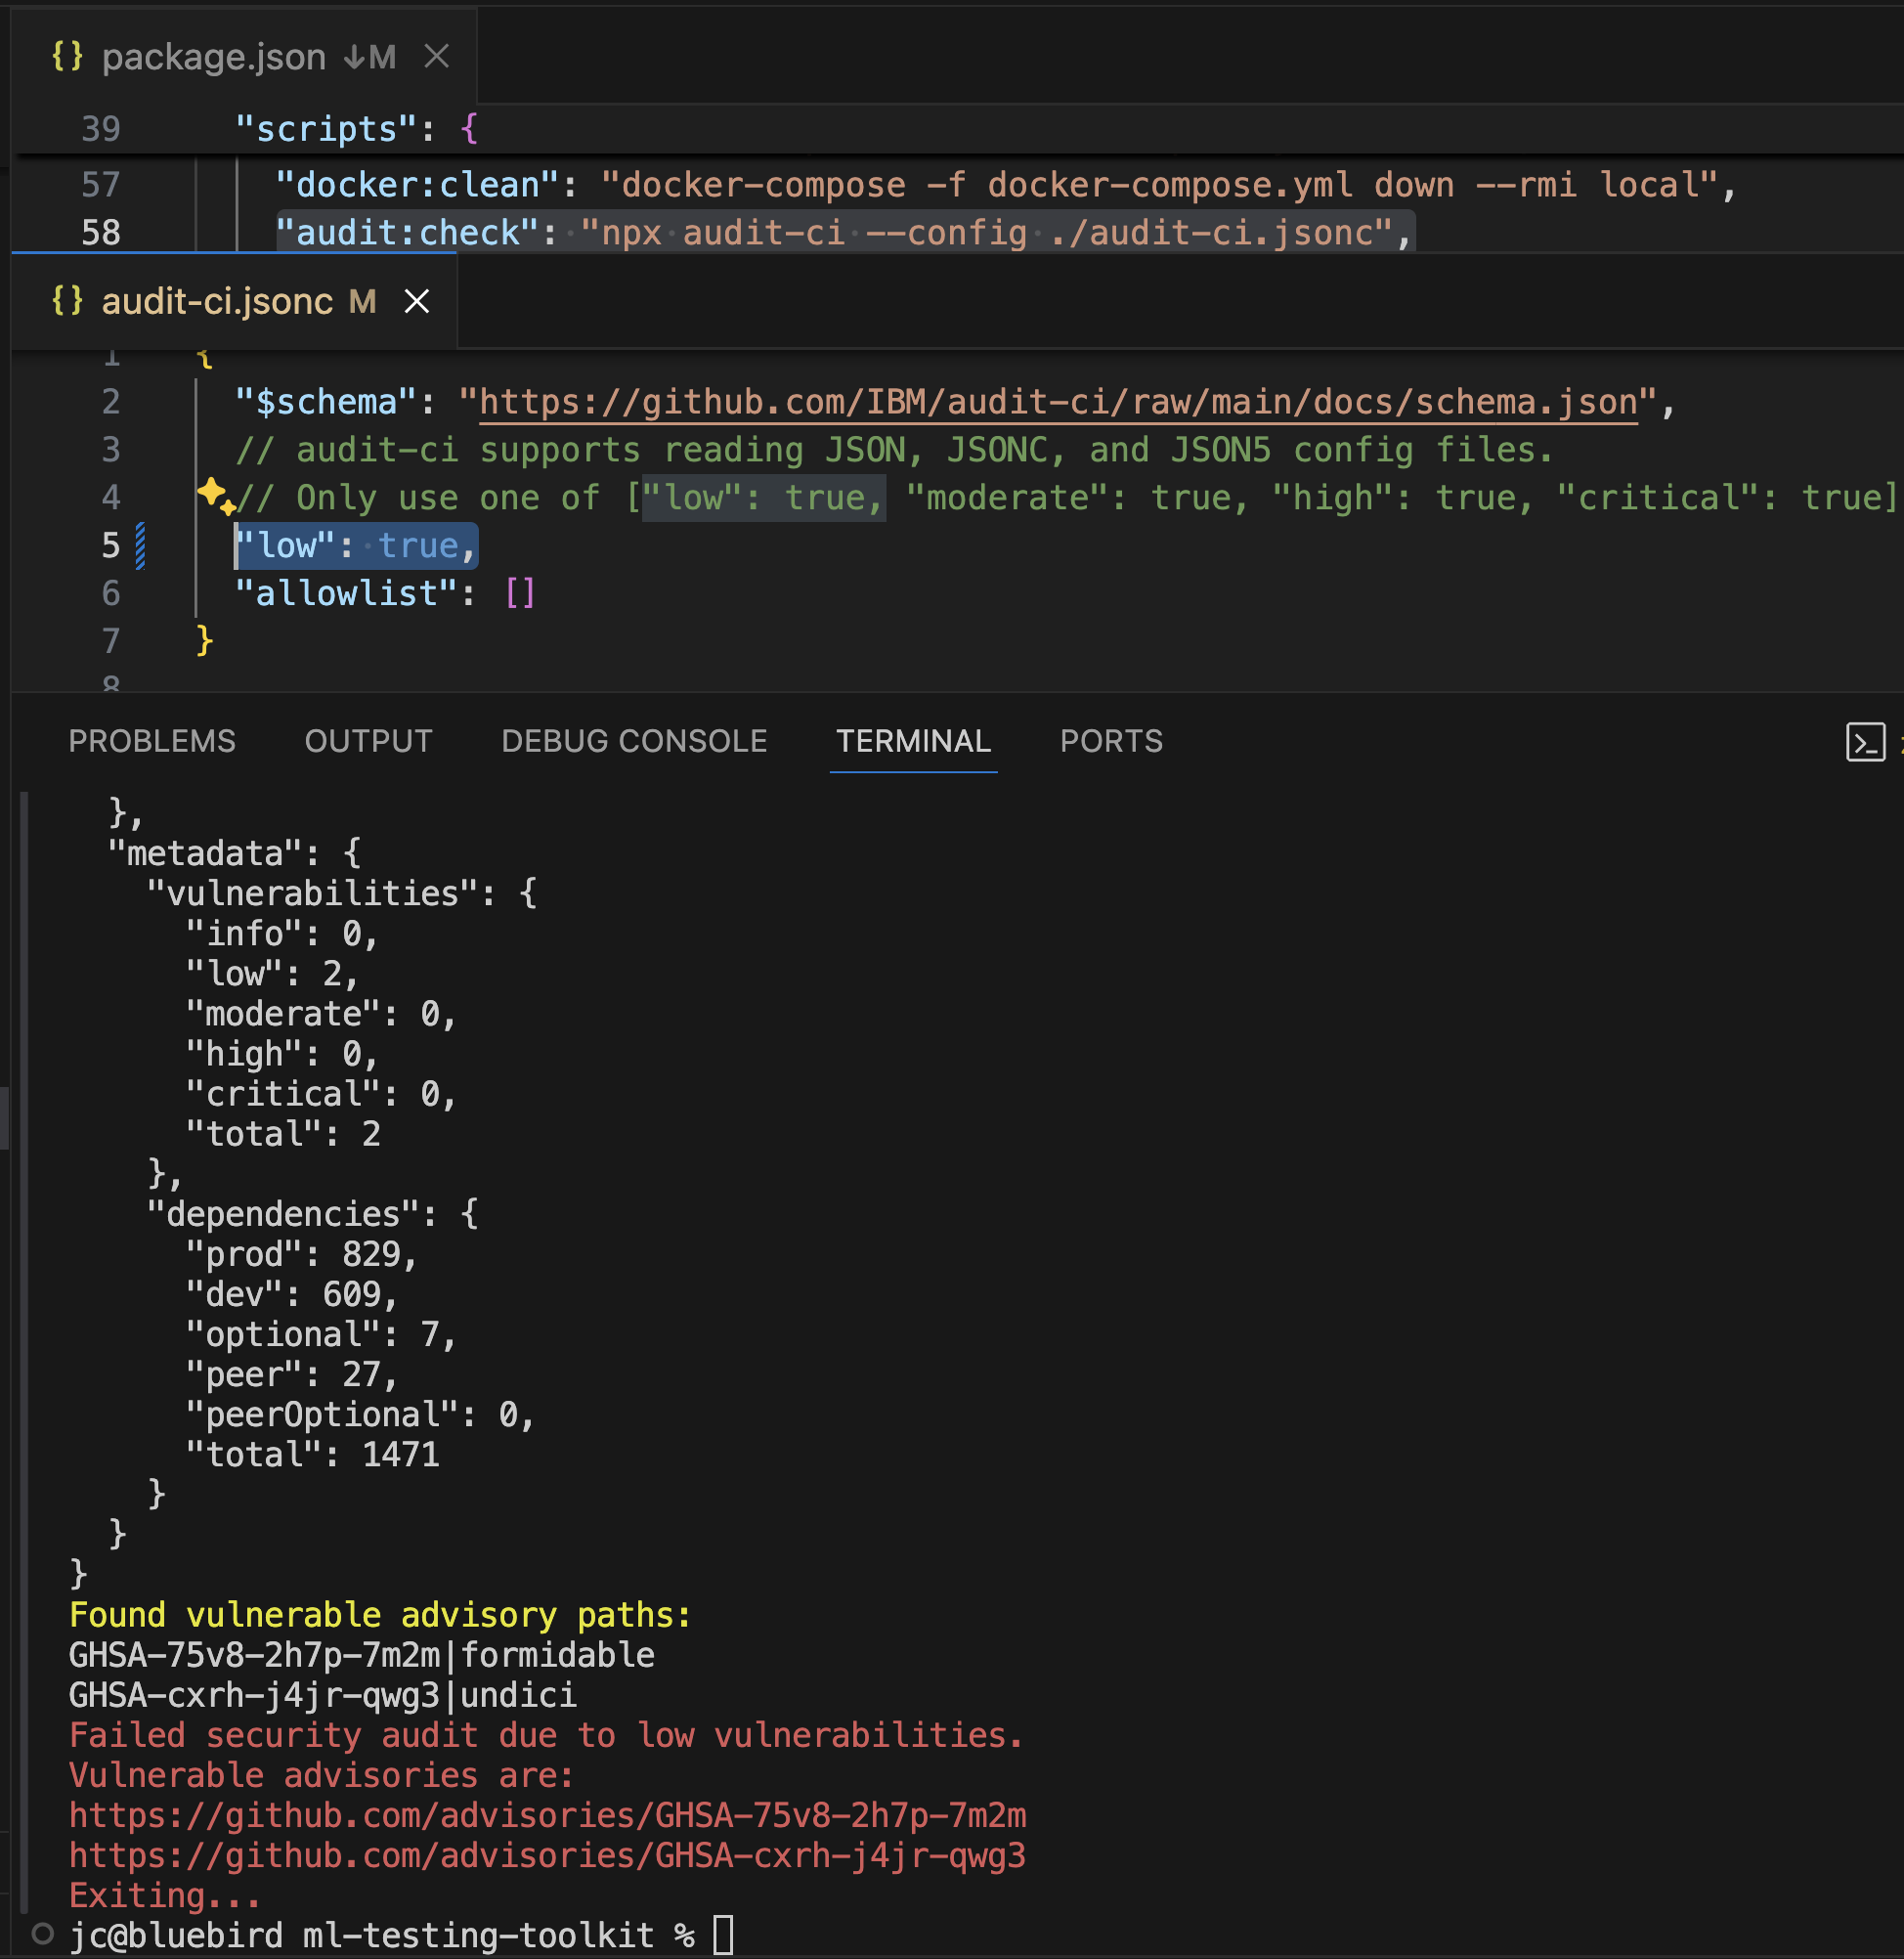Close the package.json editor tab
The image size is (1904, 1959).
pos(436,56)
